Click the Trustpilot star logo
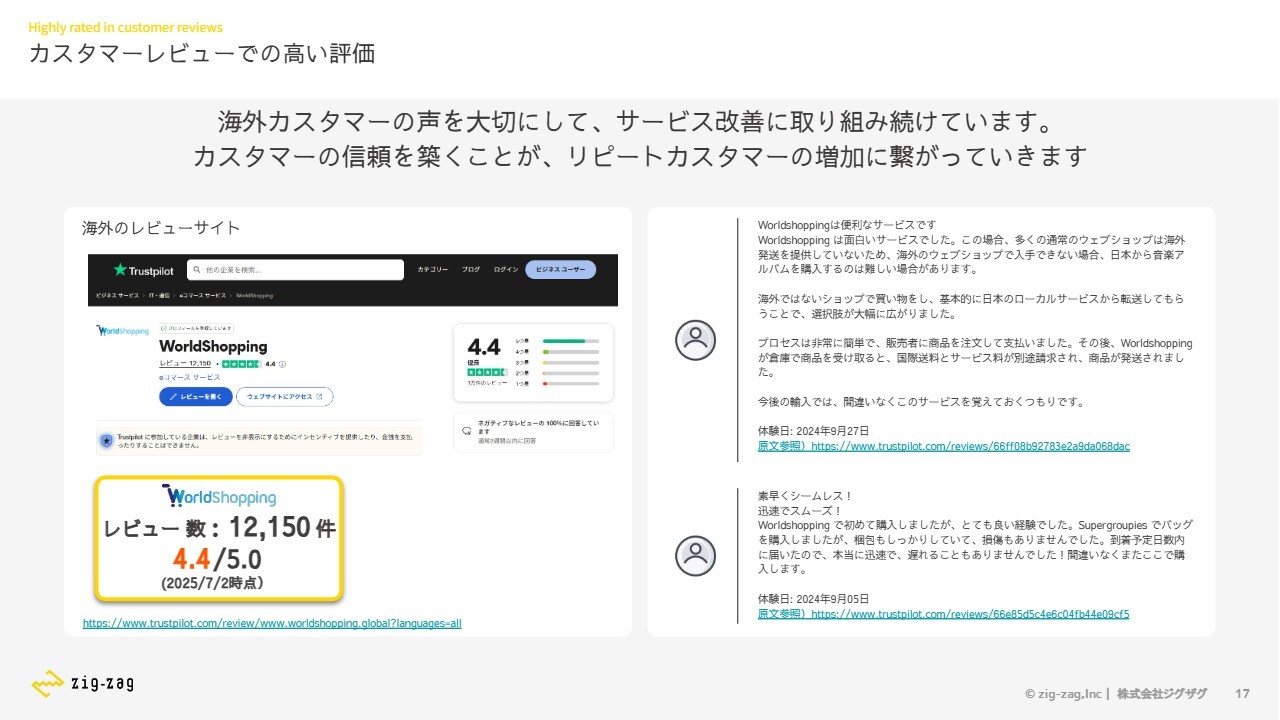Screen dimensions: 1280x720 pyautogui.click(x=120, y=270)
